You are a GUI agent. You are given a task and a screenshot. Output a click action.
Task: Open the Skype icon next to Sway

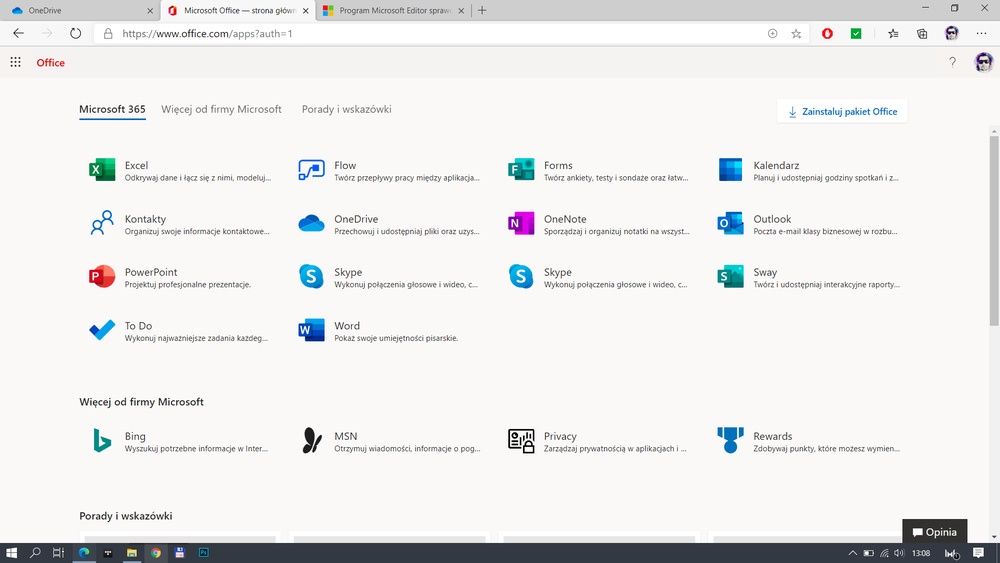coord(521,277)
